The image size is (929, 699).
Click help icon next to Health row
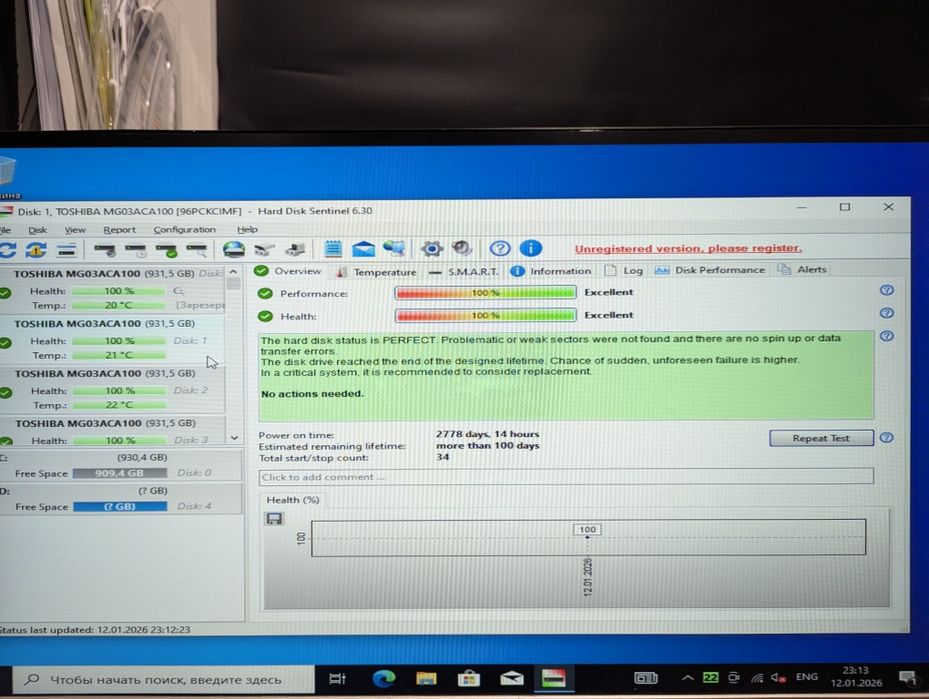[886, 313]
